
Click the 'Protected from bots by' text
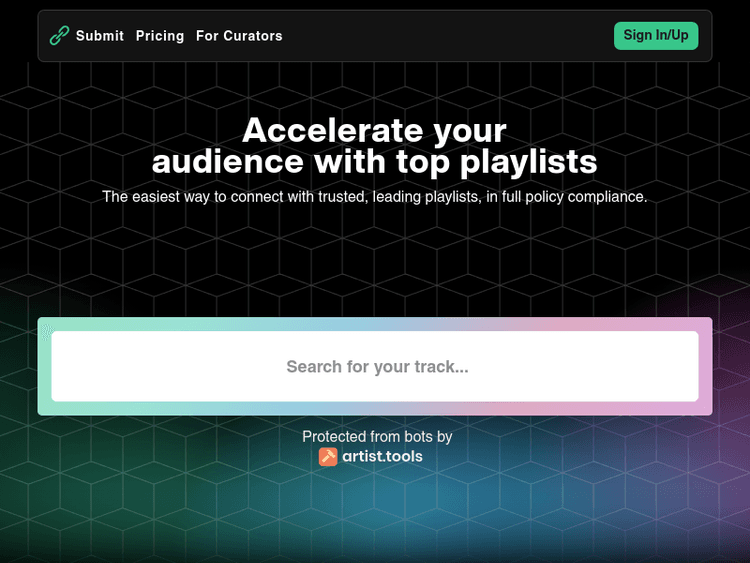tap(377, 437)
